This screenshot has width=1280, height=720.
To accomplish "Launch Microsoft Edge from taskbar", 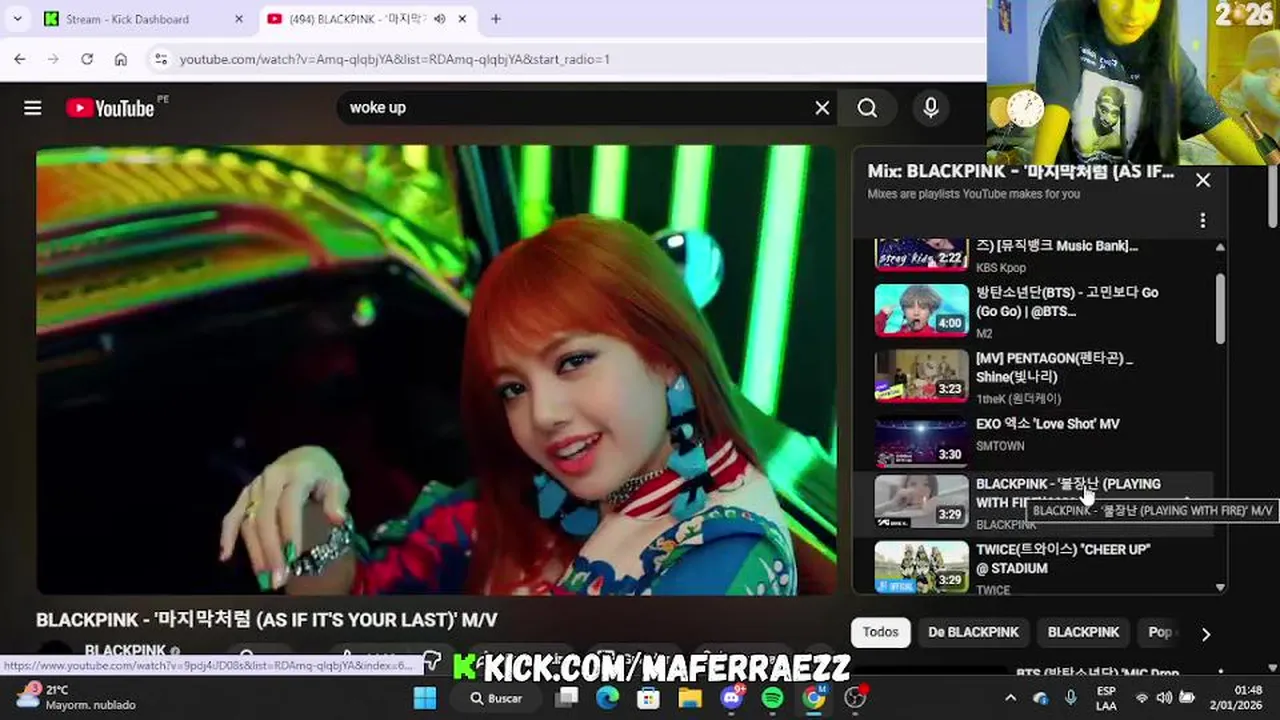I will click(608, 698).
